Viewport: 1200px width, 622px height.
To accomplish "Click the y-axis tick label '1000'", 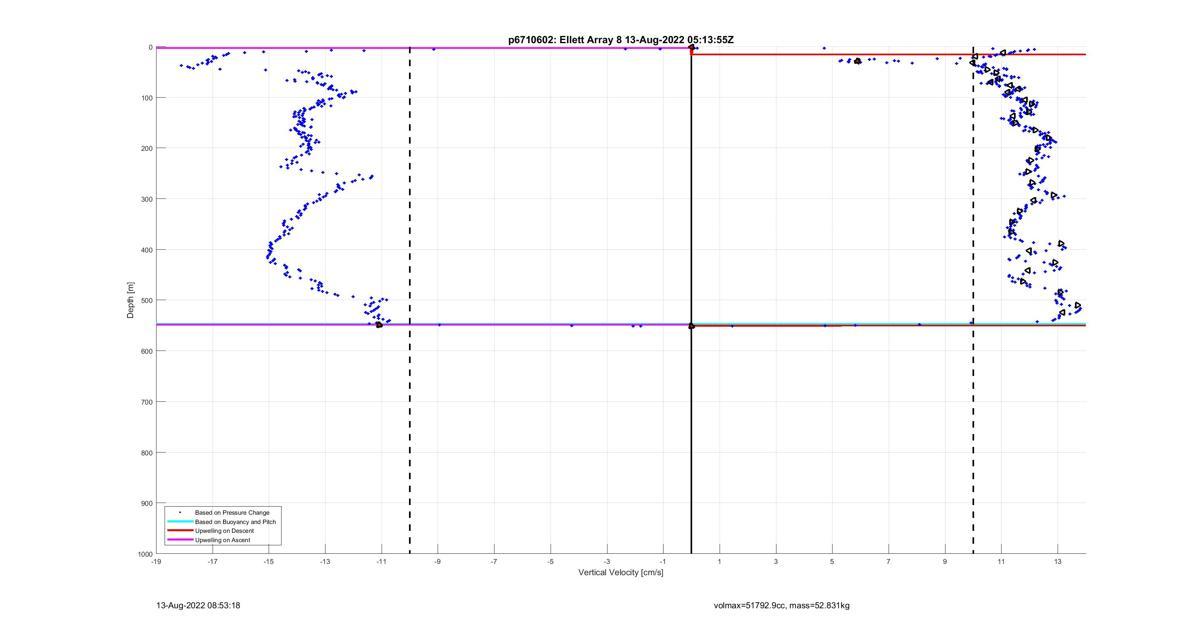I will [x=144, y=553].
